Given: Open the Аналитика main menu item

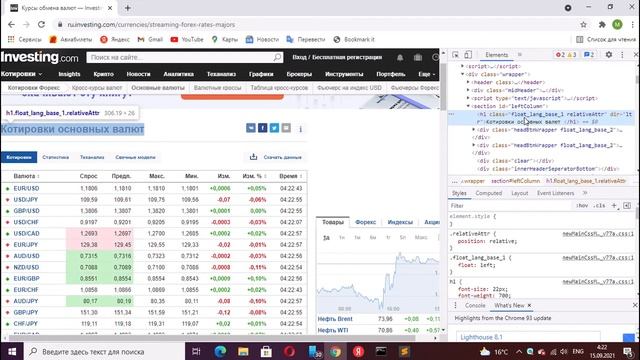Looking at the screenshot, I should (x=178, y=74).
